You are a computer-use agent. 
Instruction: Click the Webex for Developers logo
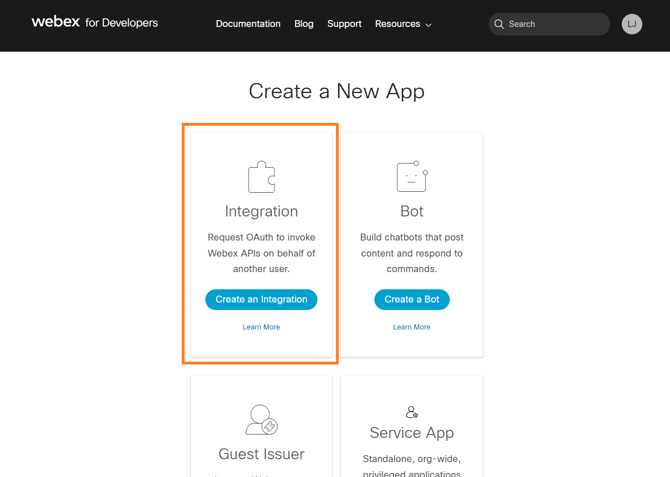point(94,22)
